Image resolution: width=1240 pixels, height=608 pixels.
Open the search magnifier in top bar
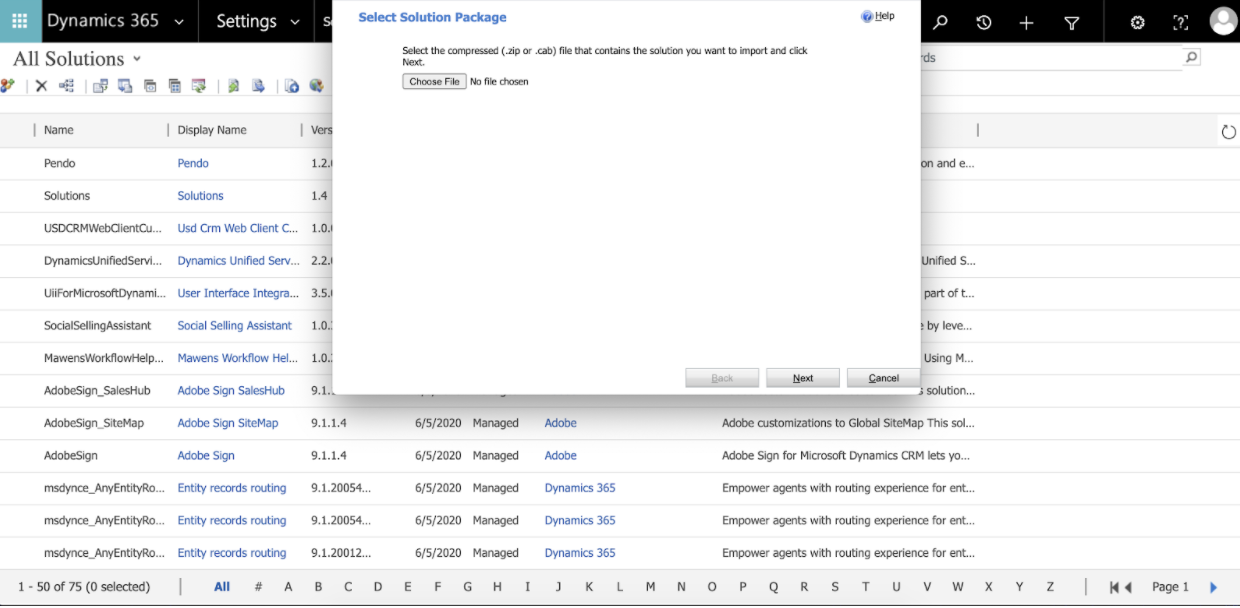click(x=940, y=22)
